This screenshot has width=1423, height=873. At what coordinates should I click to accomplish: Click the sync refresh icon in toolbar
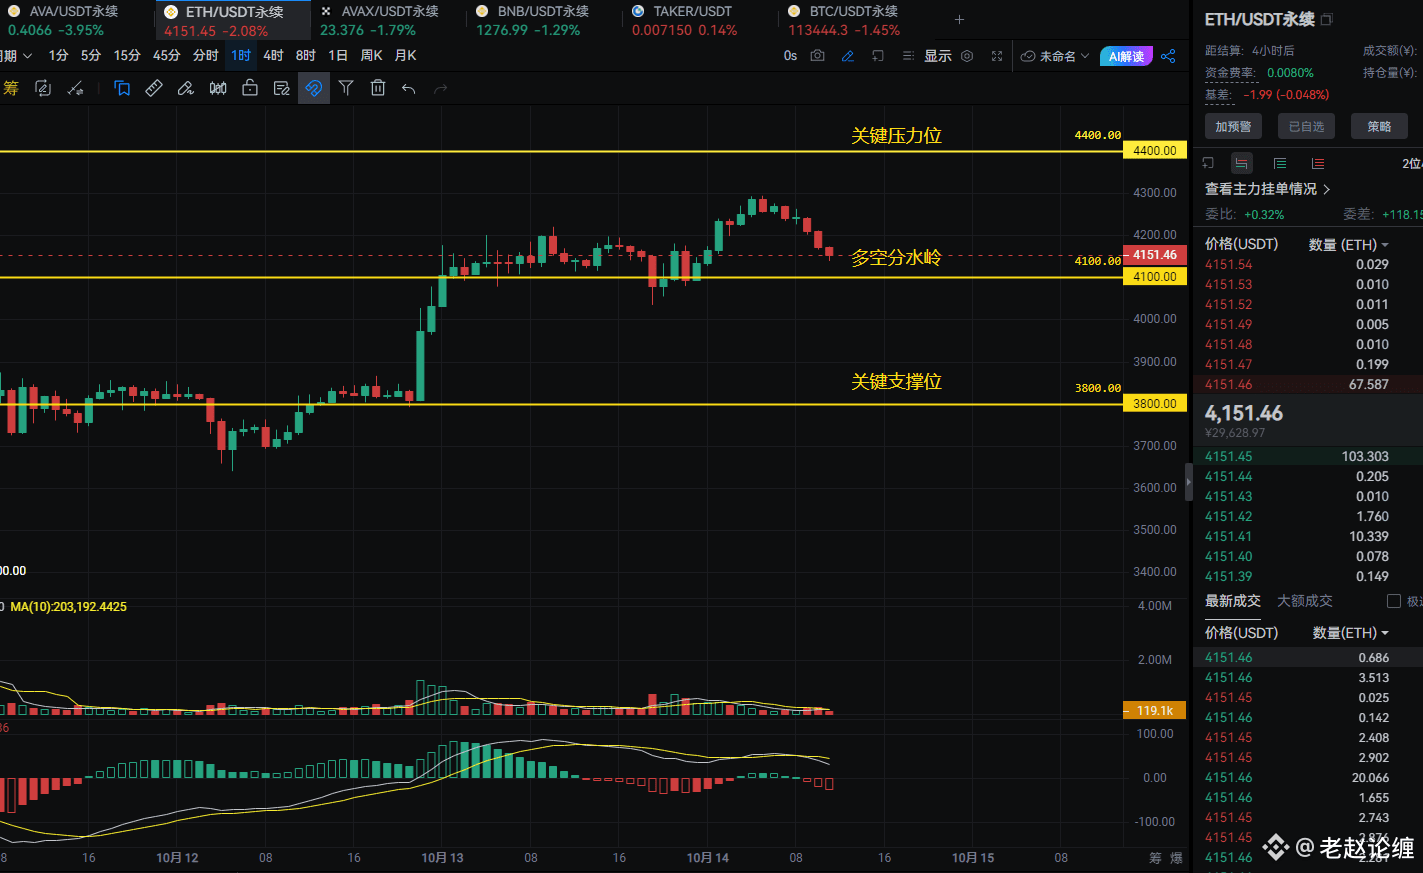coord(43,88)
